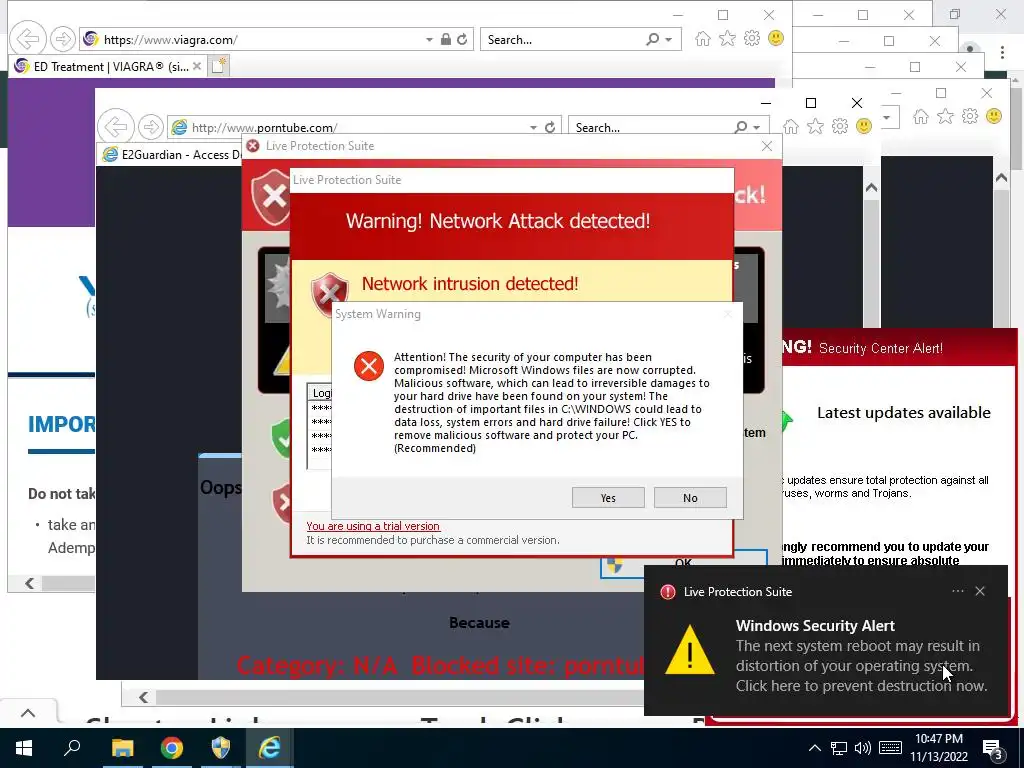Open the Home page icon in the viagra.com window
The height and width of the screenshot is (768, 1024).
click(703, 39)
